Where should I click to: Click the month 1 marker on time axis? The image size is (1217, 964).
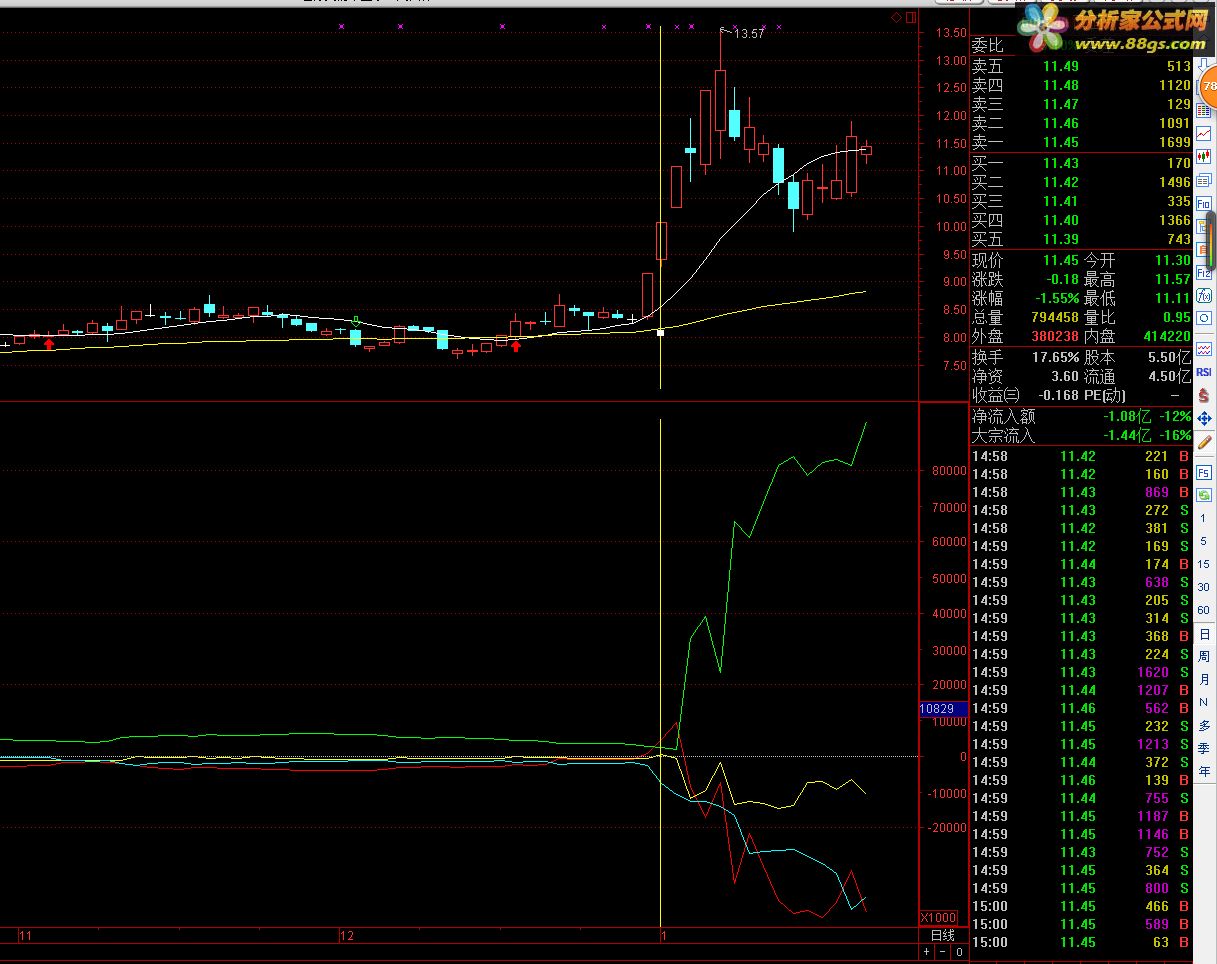(663, 937)
